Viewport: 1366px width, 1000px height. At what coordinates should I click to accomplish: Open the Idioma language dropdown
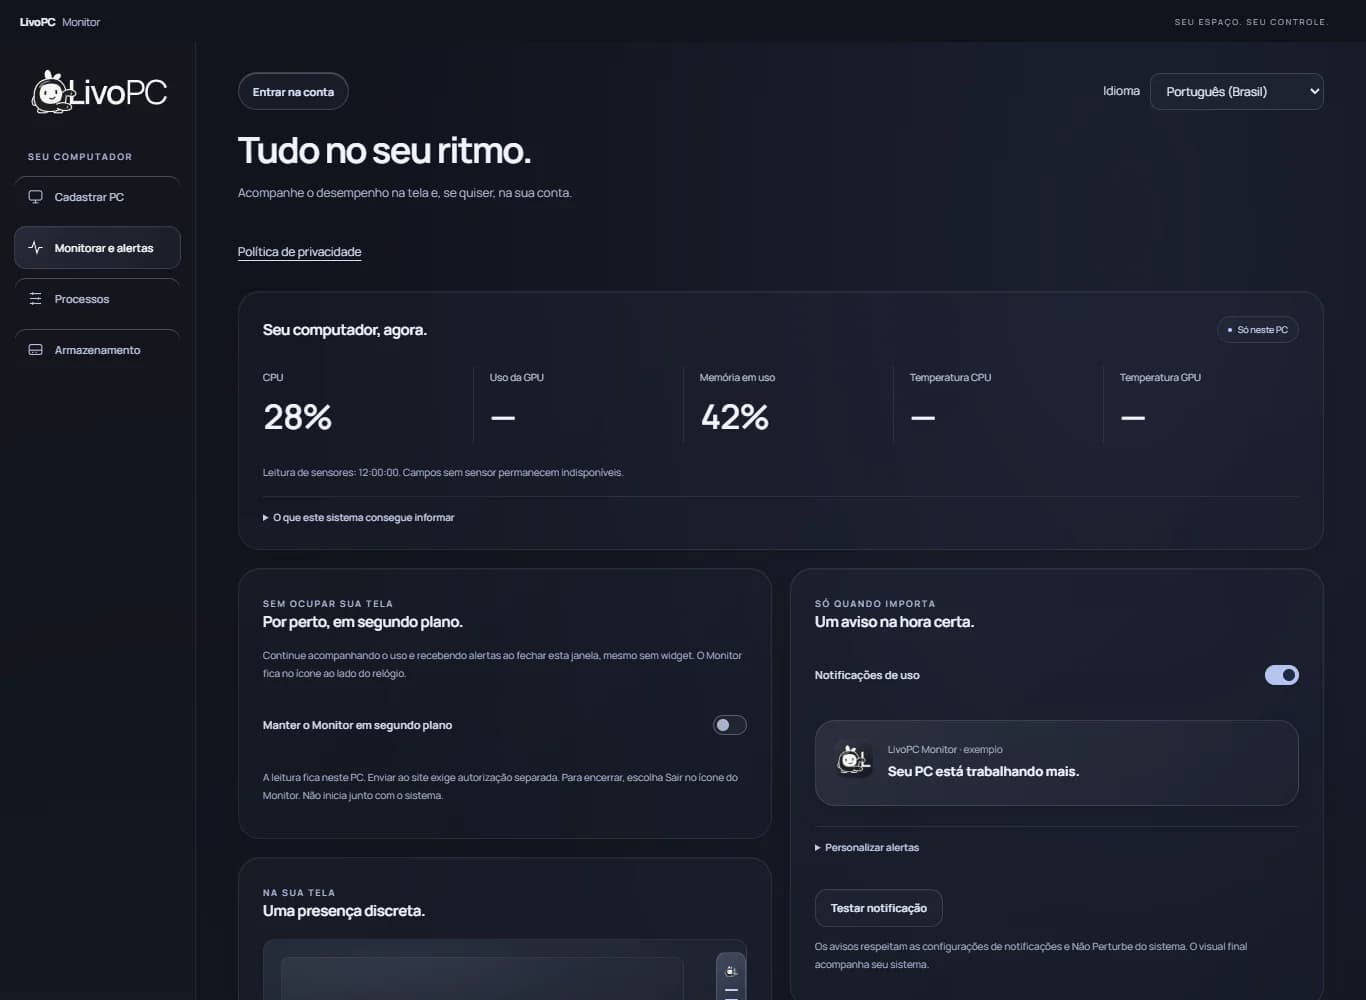(x=1237, y=91)
